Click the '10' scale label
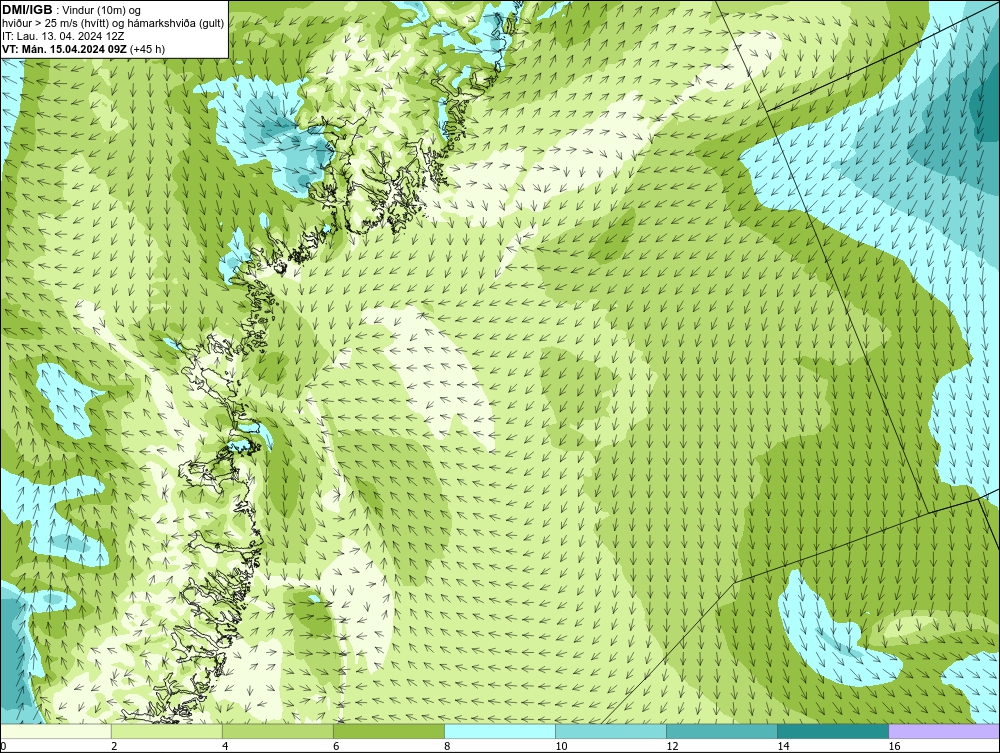Viewport: 1000px width, 753px height. pos(561,746)
